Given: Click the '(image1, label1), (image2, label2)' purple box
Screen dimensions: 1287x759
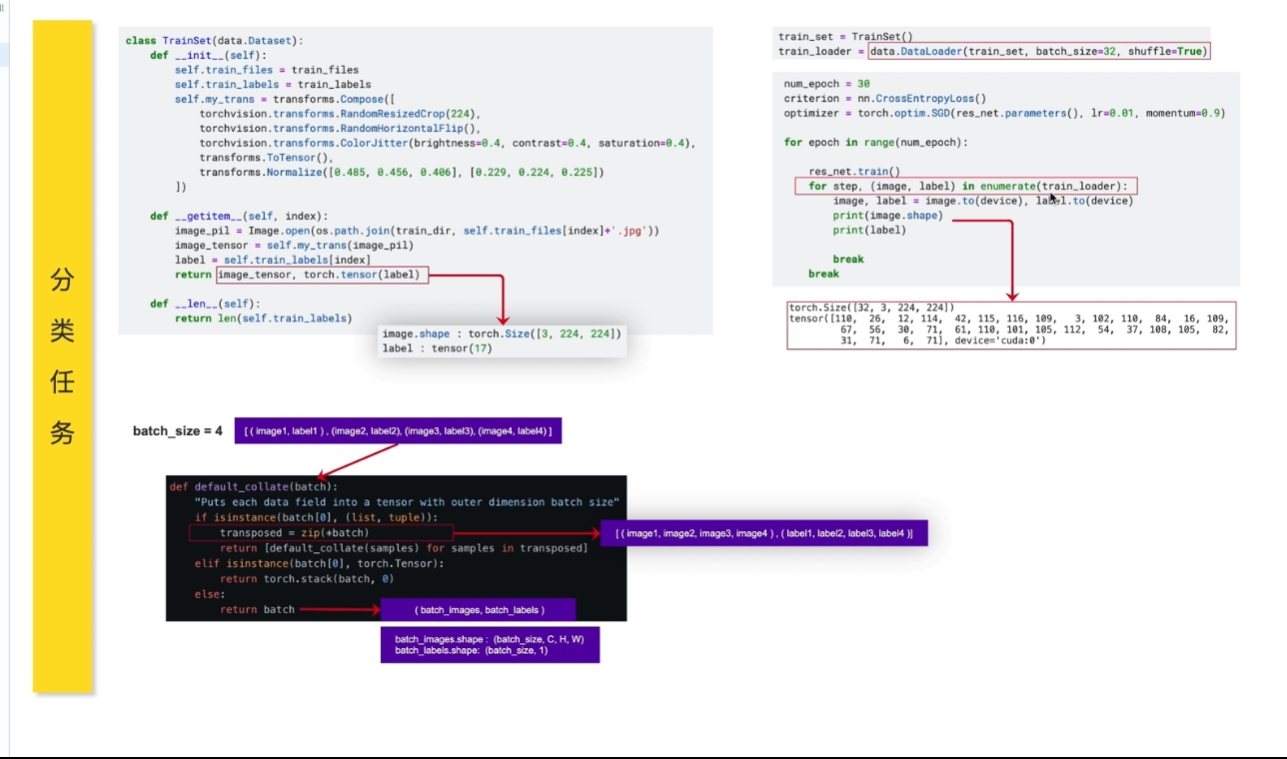Looking at the screenshot, I should tap(398, 432).
